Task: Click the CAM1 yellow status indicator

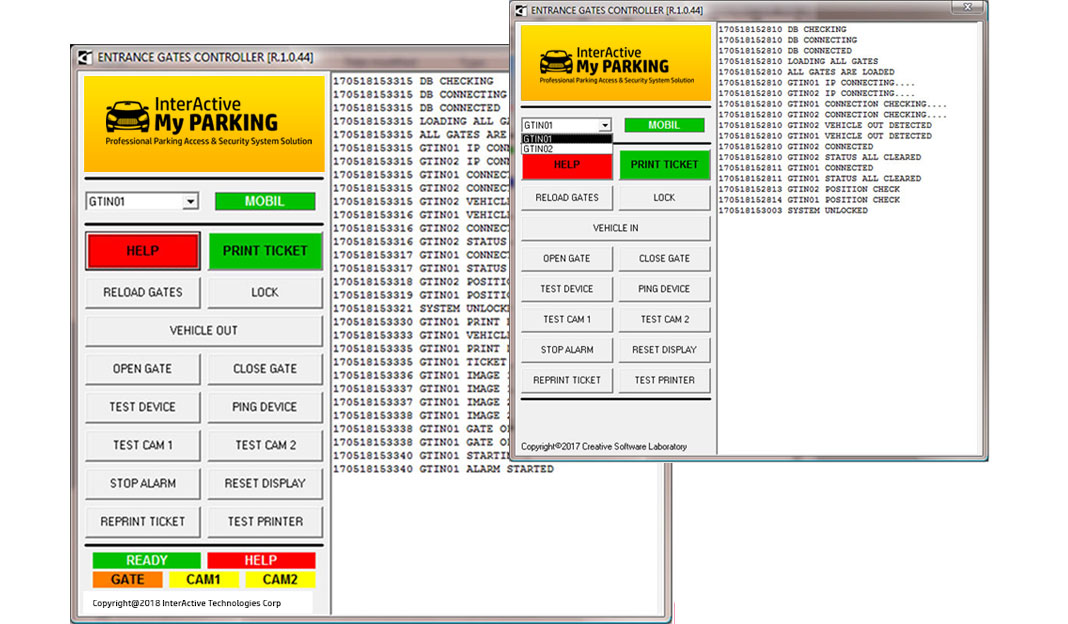Action: 204,579
